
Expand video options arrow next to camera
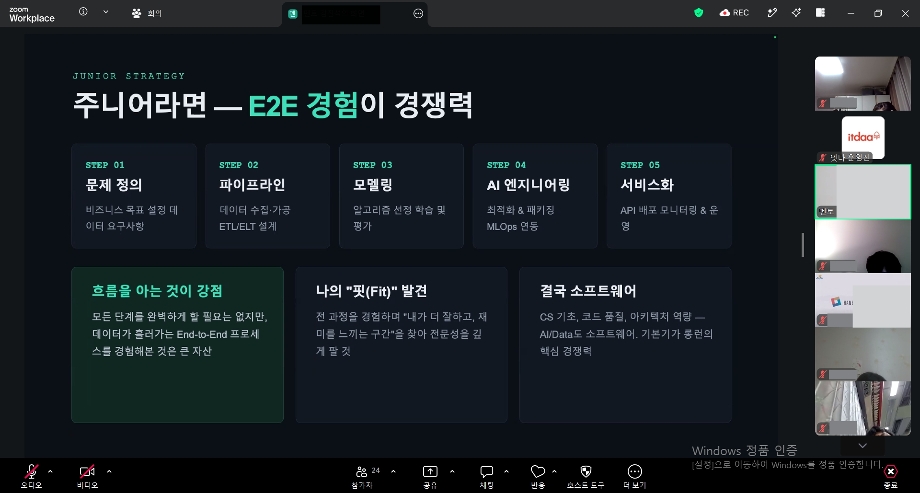pyautogui.click(x=109, y=471)
